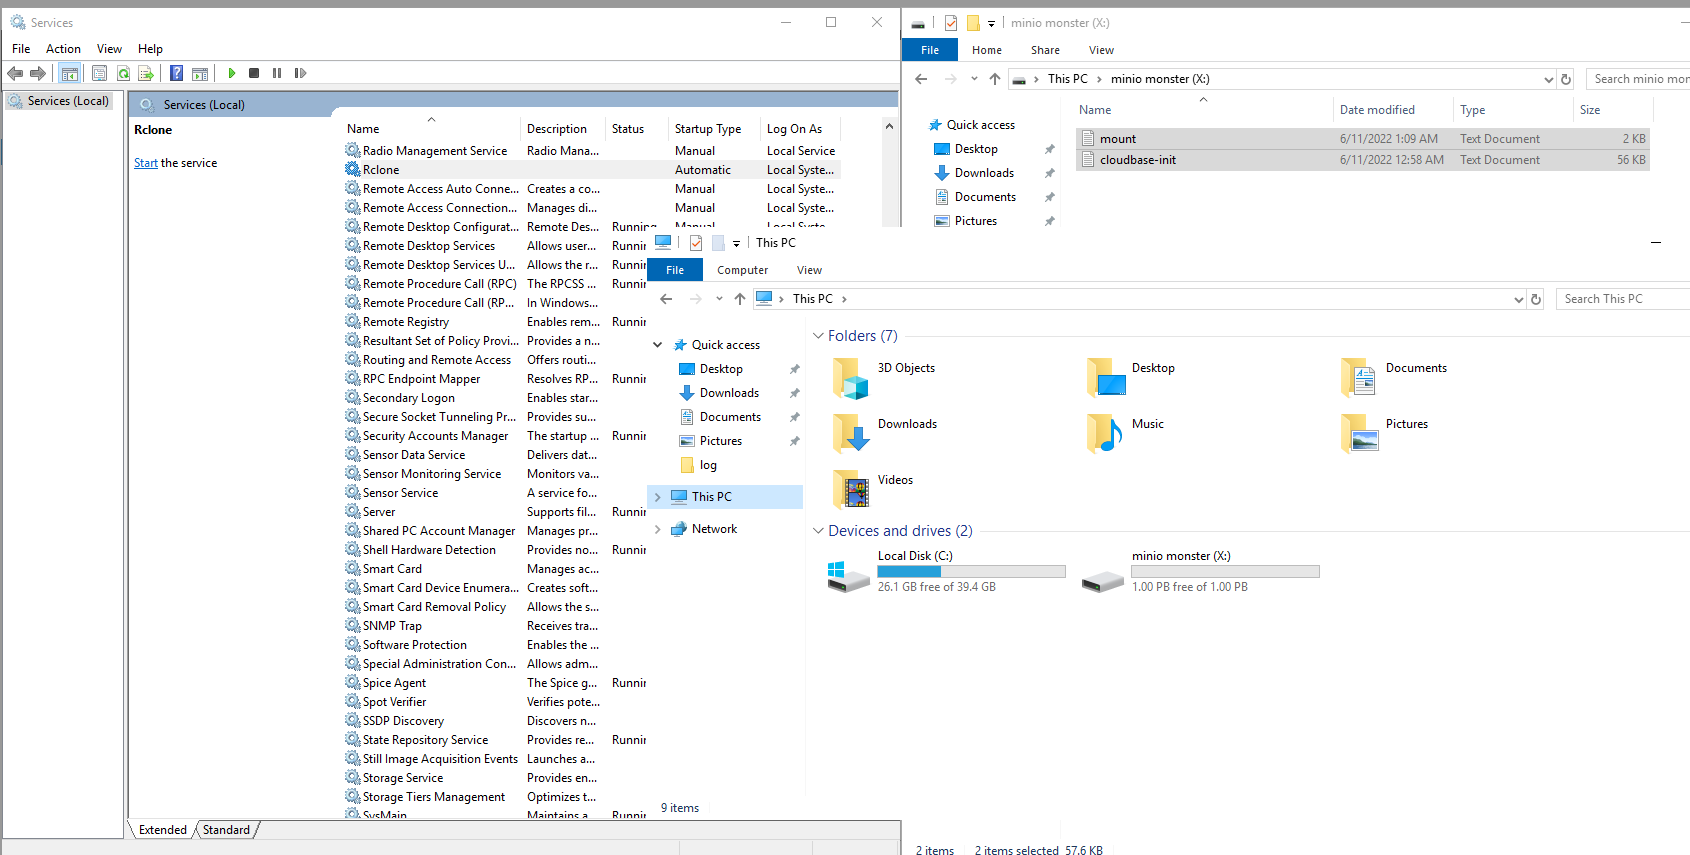Collapse the Folders (7) group

pyautogui.click(x=818, y=336)
